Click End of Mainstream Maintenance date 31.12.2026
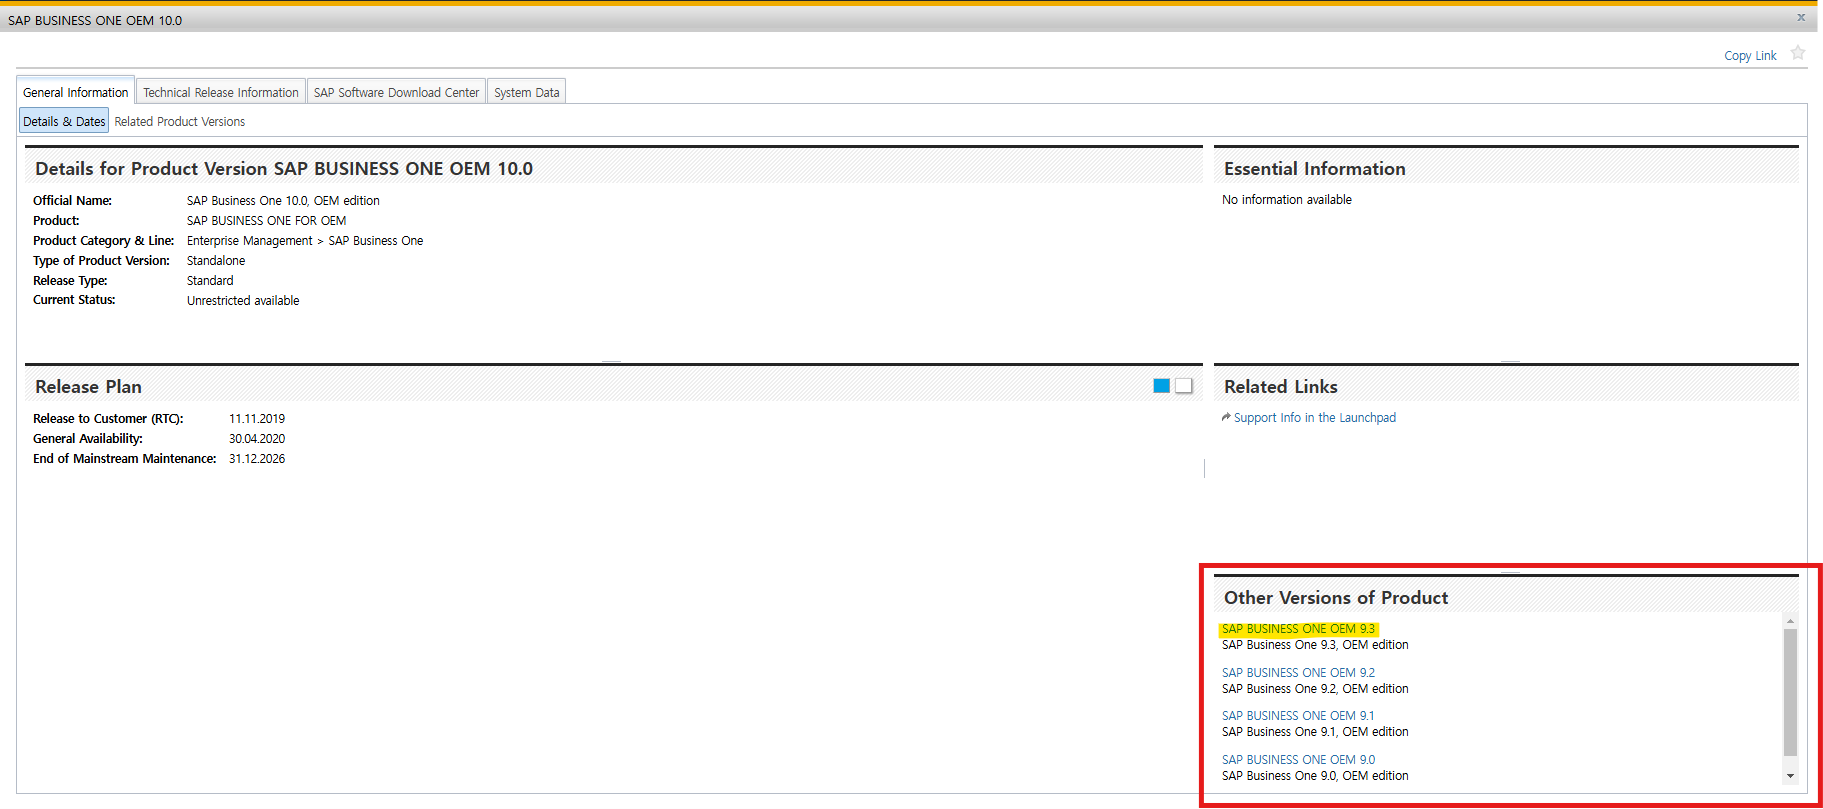This screenshot has height=809, width=1823. tap(257, 459)
